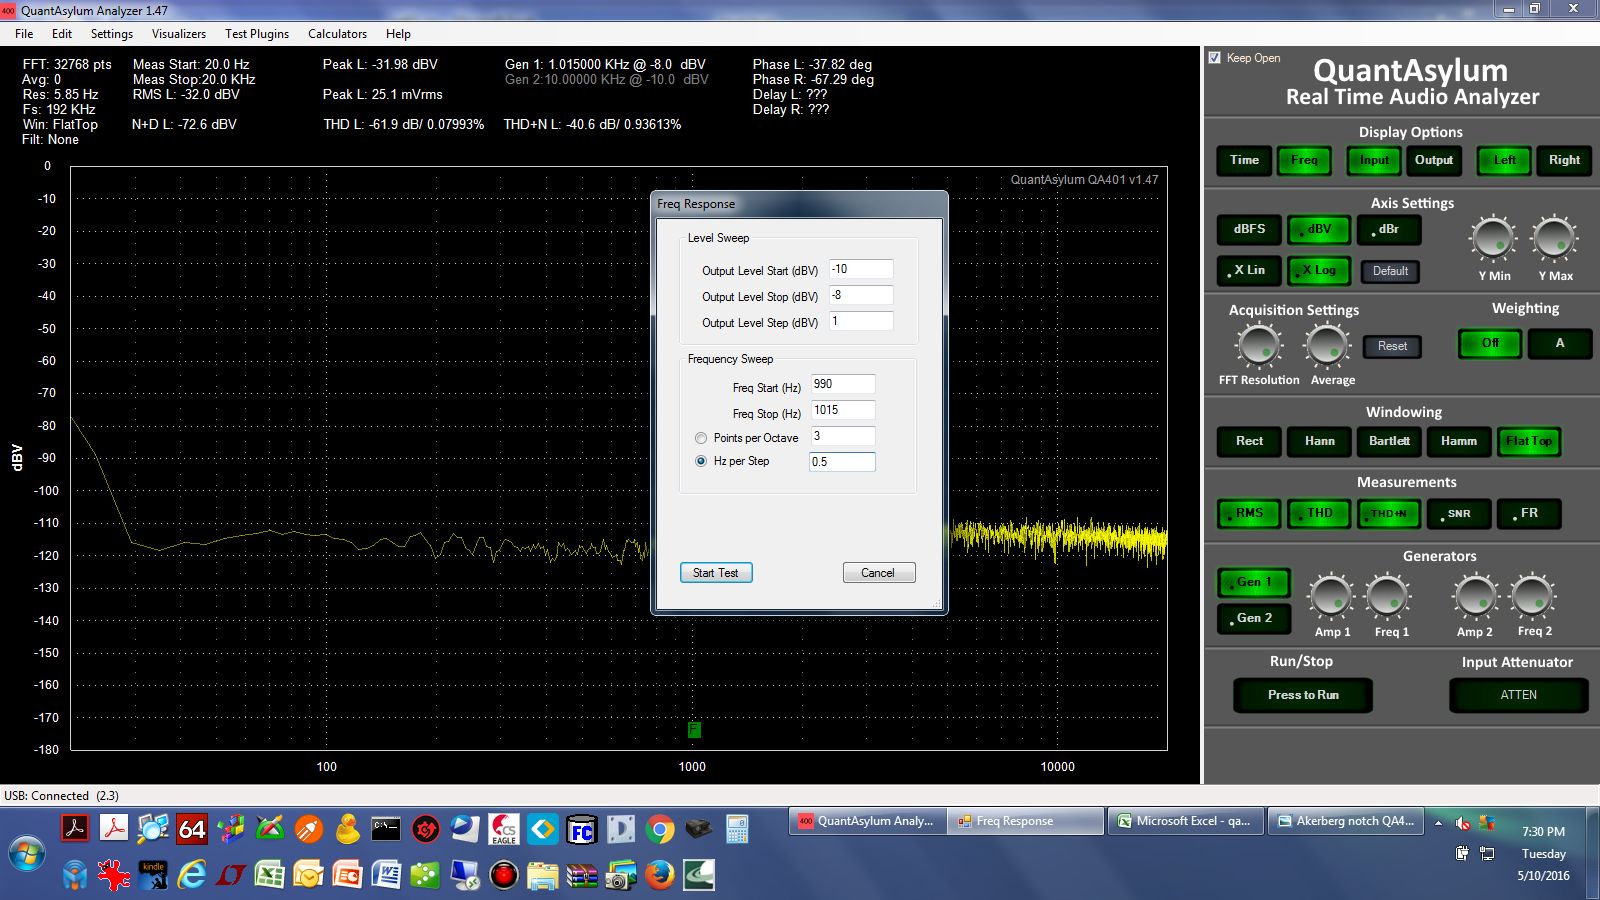Select the Points per Octave radio button

click(701, 438)
